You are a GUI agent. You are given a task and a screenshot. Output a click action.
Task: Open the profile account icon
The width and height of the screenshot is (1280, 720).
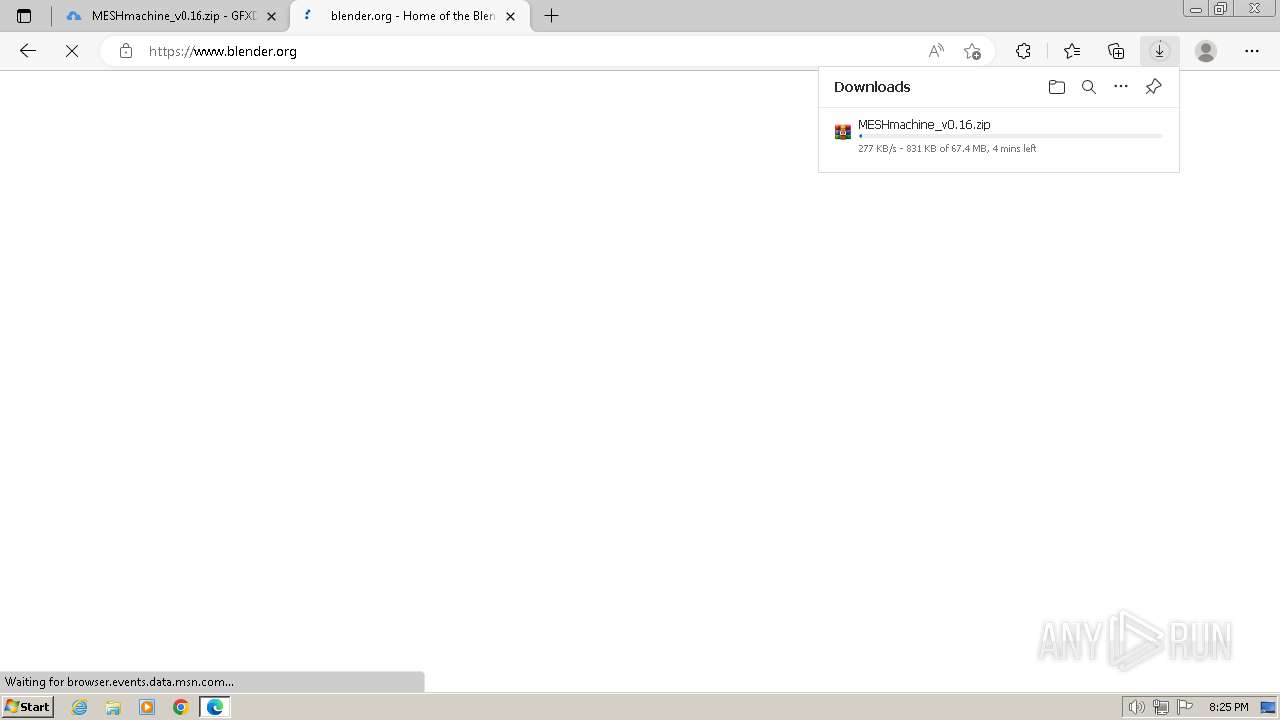[1206, 51]
